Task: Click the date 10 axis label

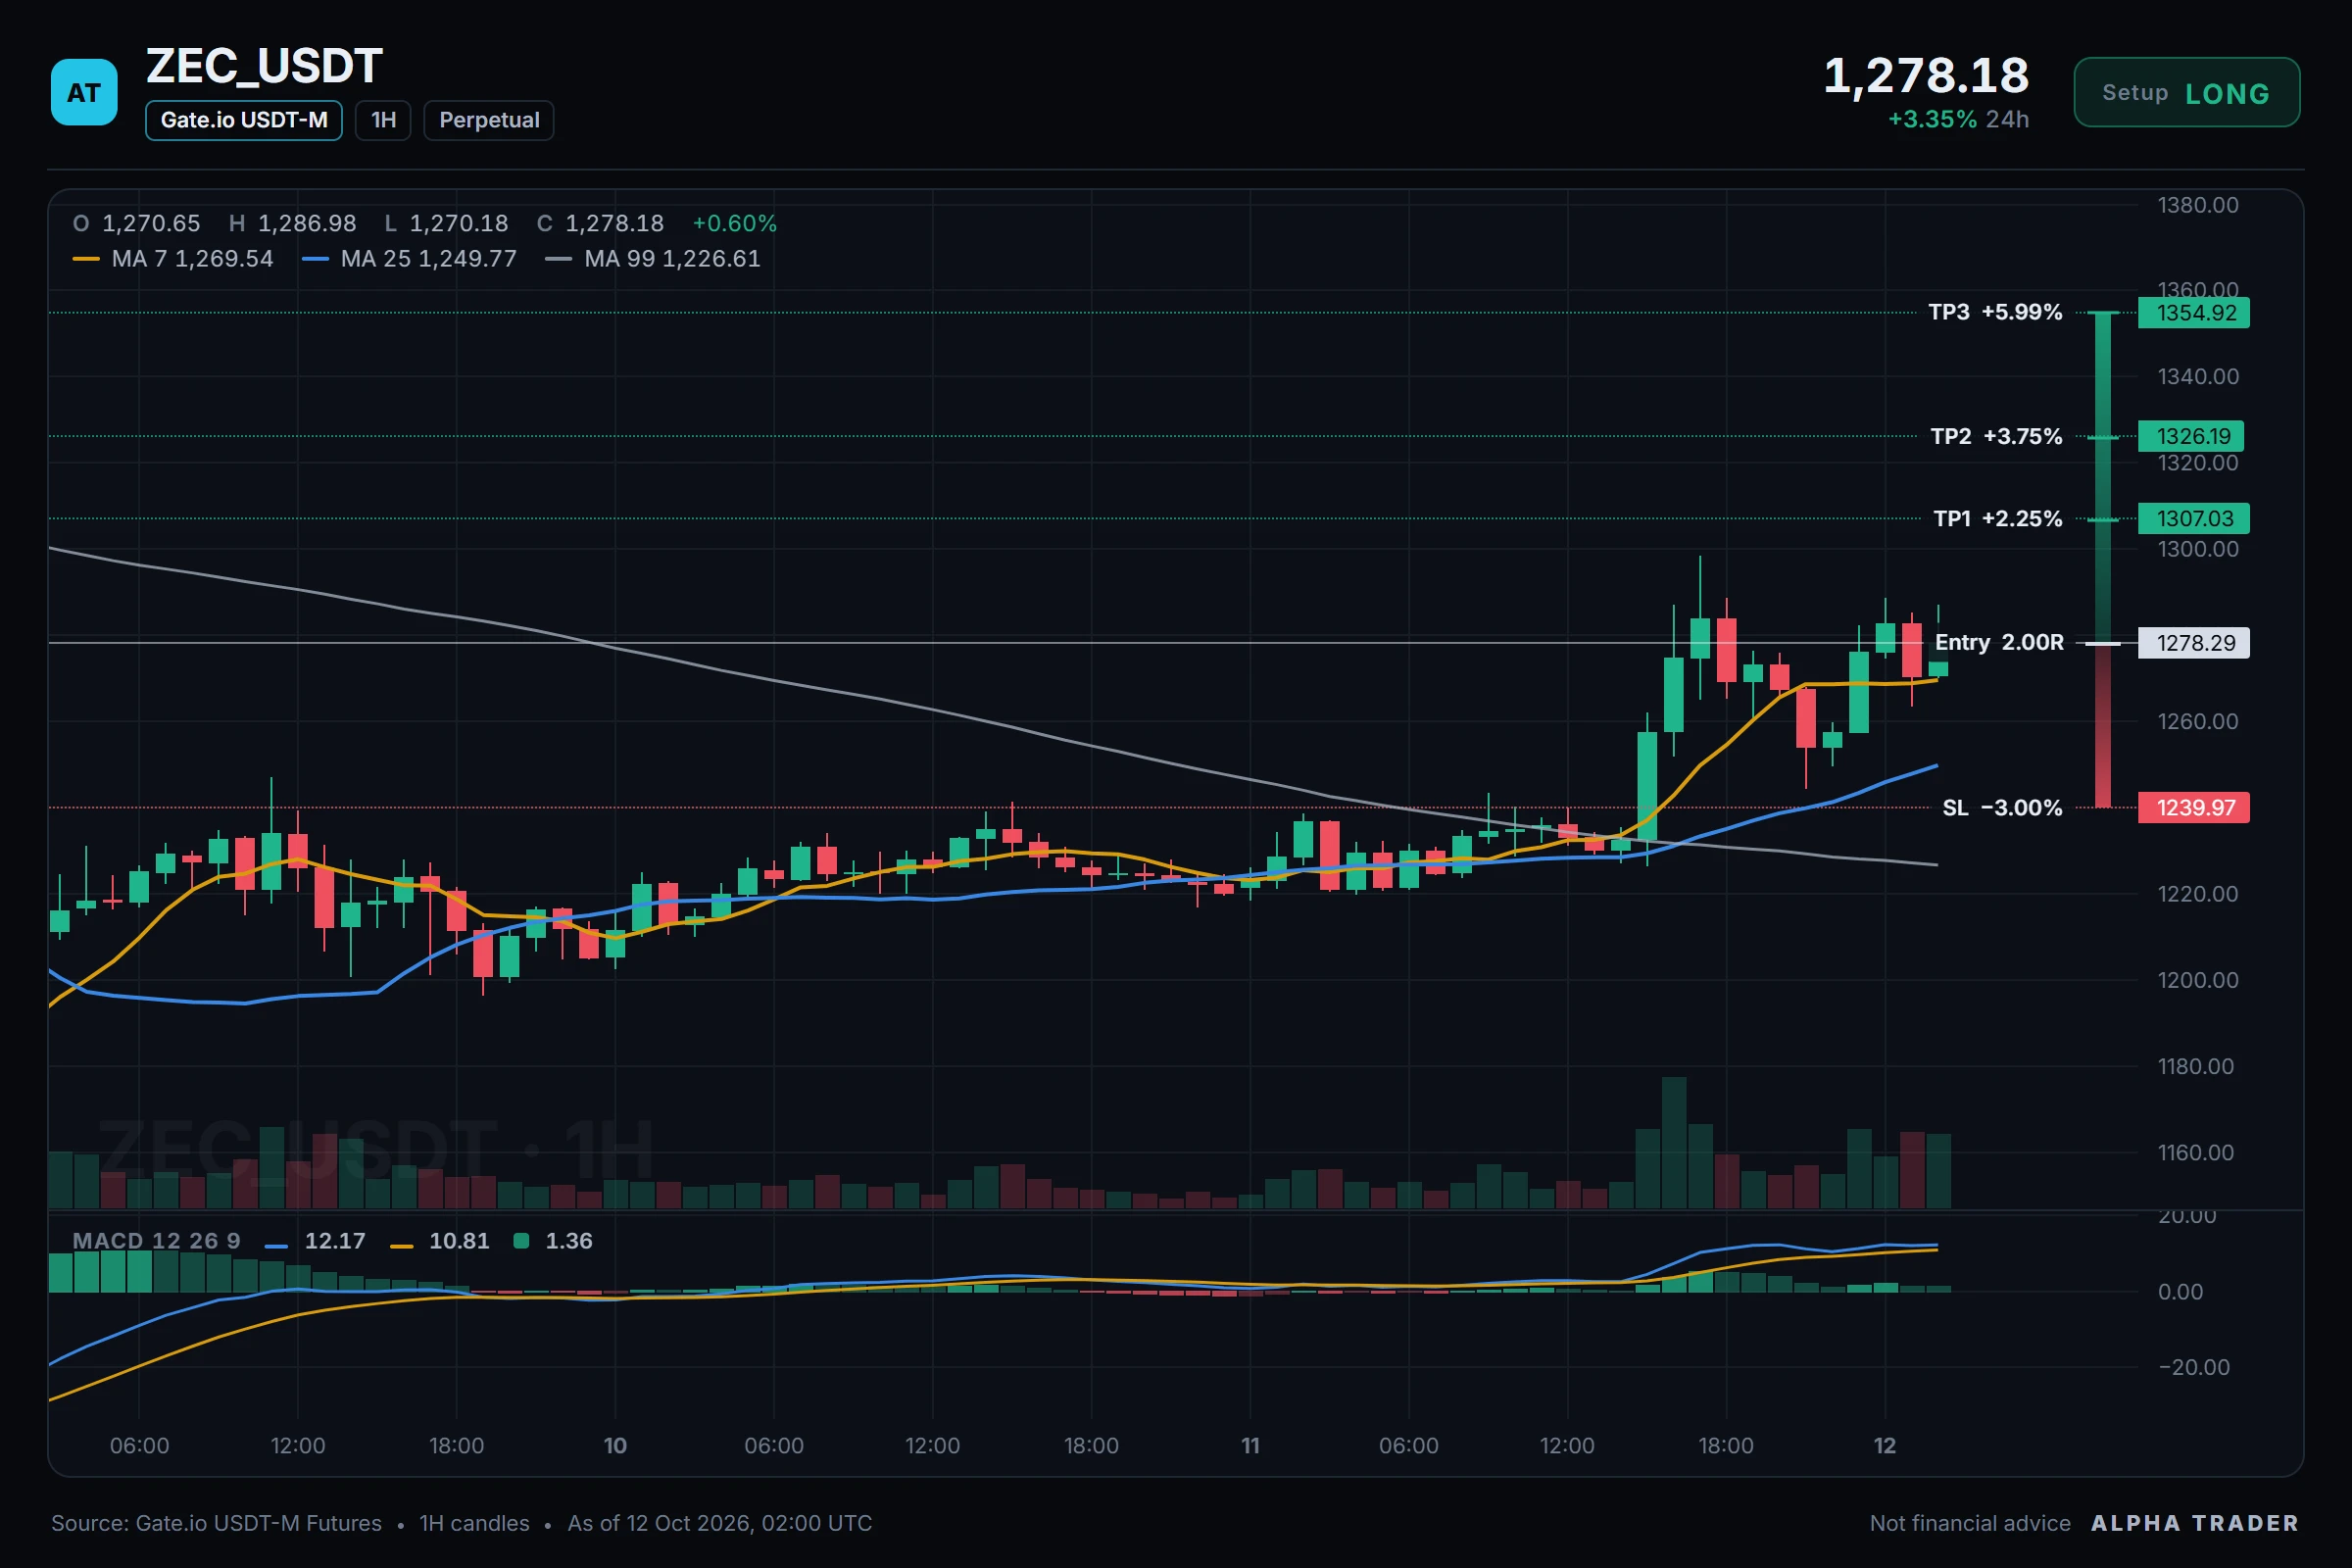Action: click(x=615, y=1446)
